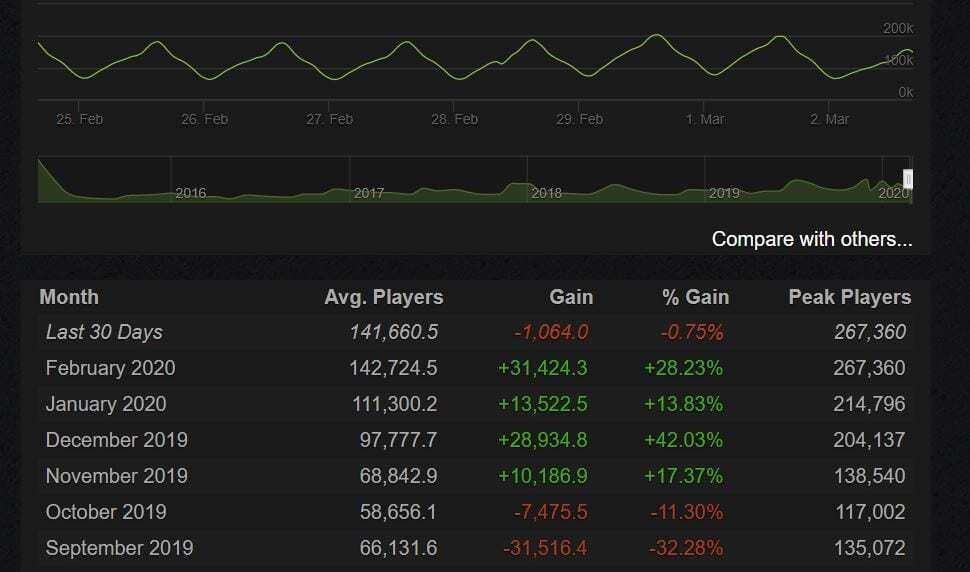Click the Peak Players column header
Screen dimensions: 970x572
849,297
